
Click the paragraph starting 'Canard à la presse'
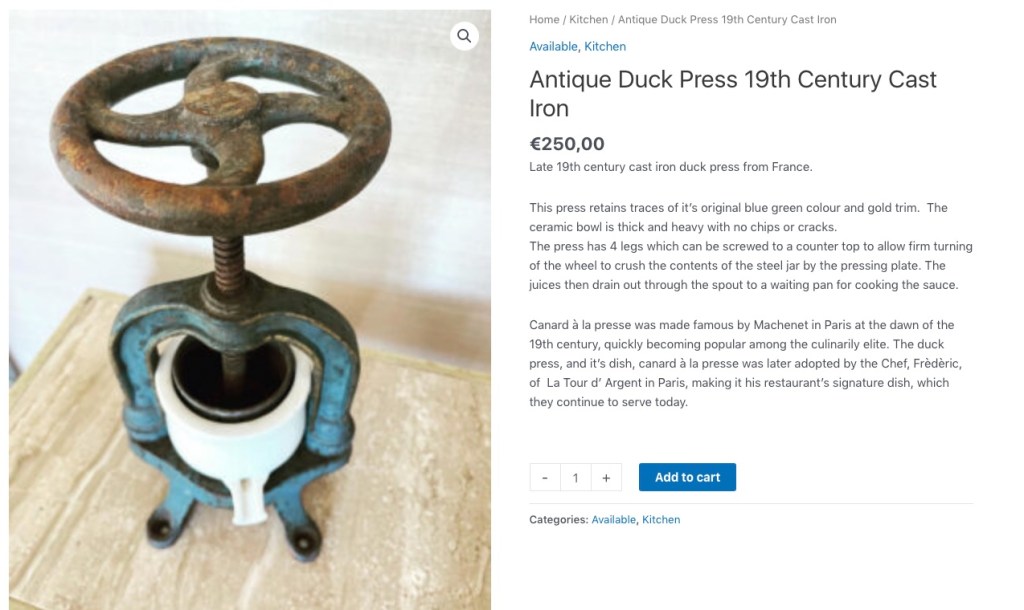point(745,363)
